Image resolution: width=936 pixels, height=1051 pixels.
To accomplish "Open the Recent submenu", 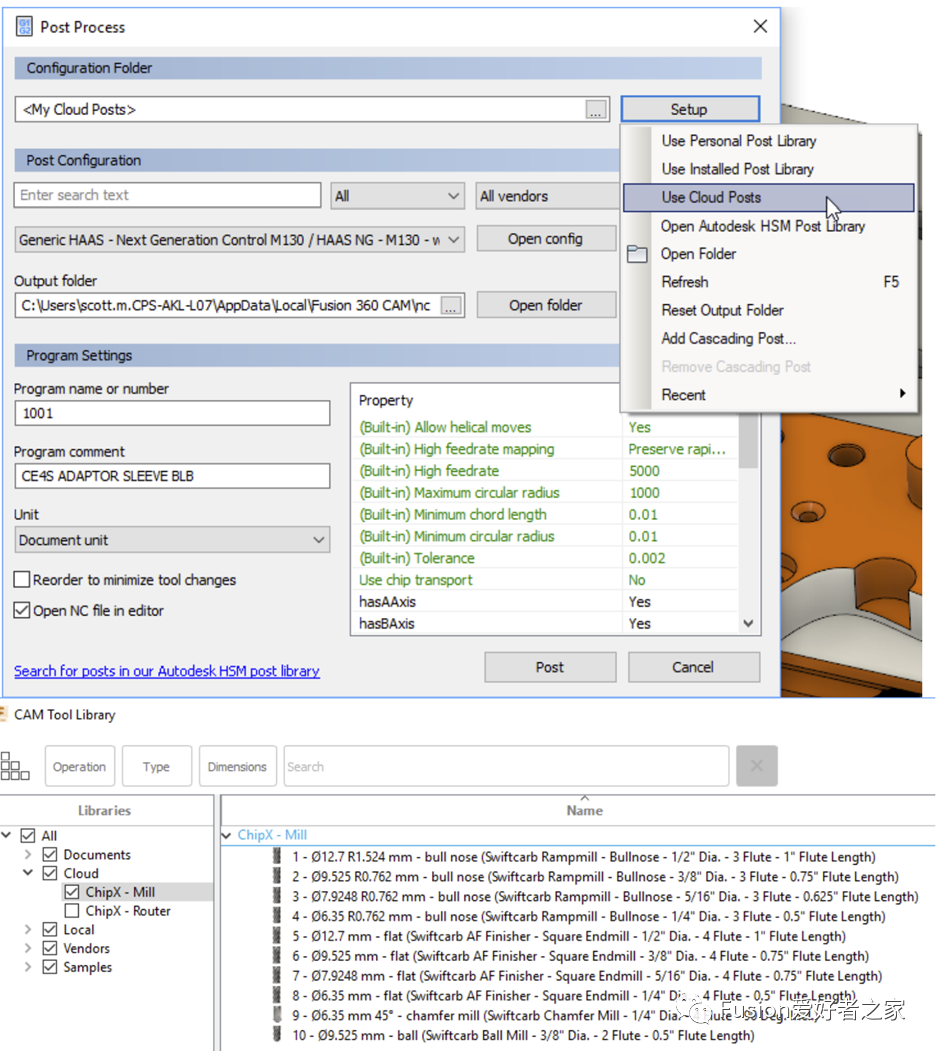I will [x=768, y=395].
